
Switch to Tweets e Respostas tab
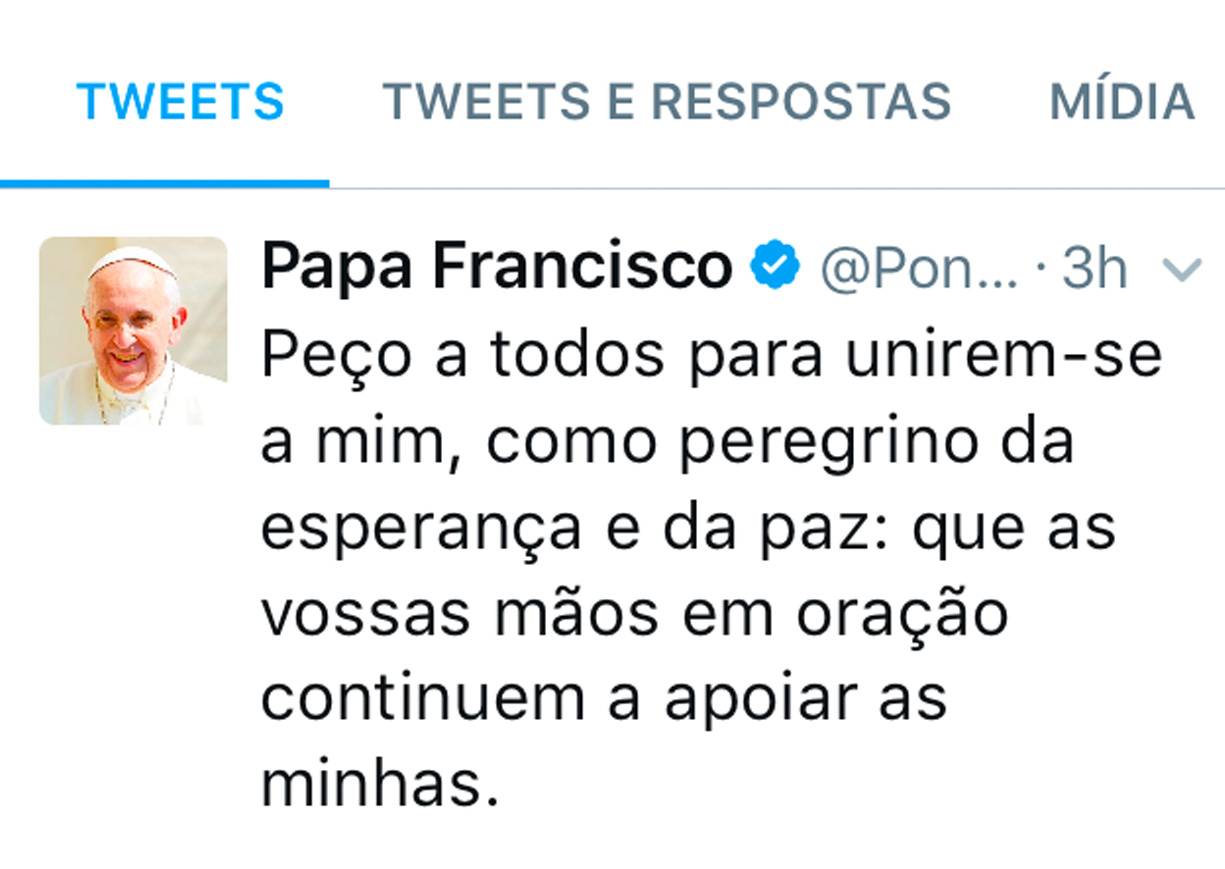coord(667,102)
